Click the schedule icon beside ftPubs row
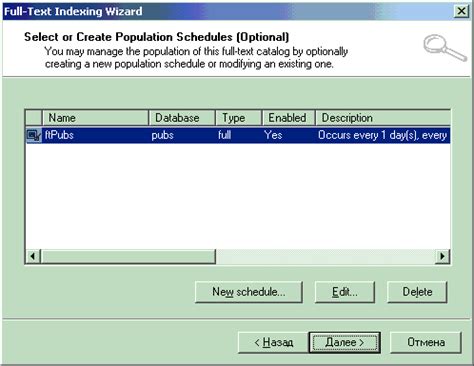Screen dimensions: 474x366 coord(34,135)
